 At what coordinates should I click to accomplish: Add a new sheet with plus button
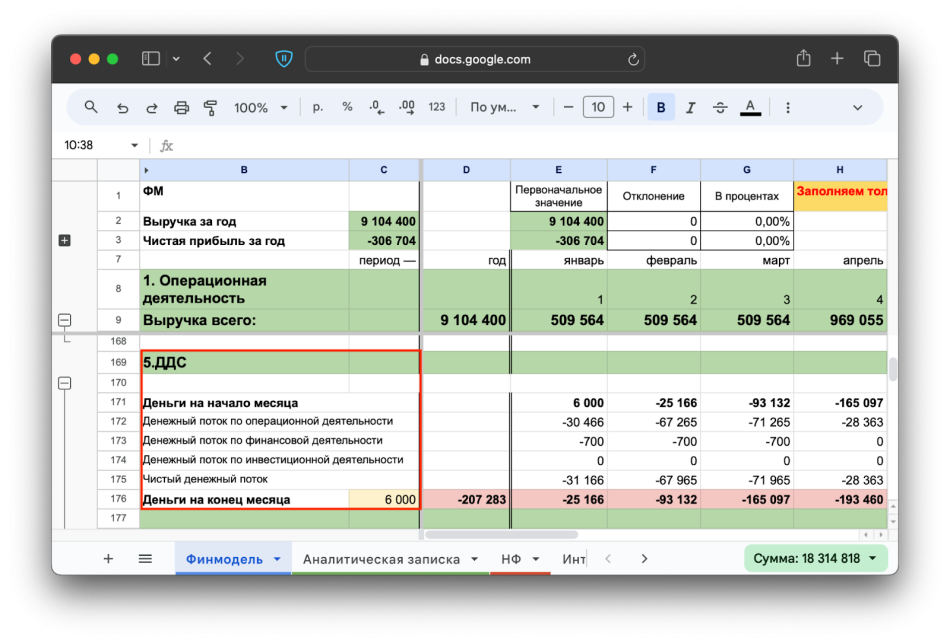click(x=108, y=559)
